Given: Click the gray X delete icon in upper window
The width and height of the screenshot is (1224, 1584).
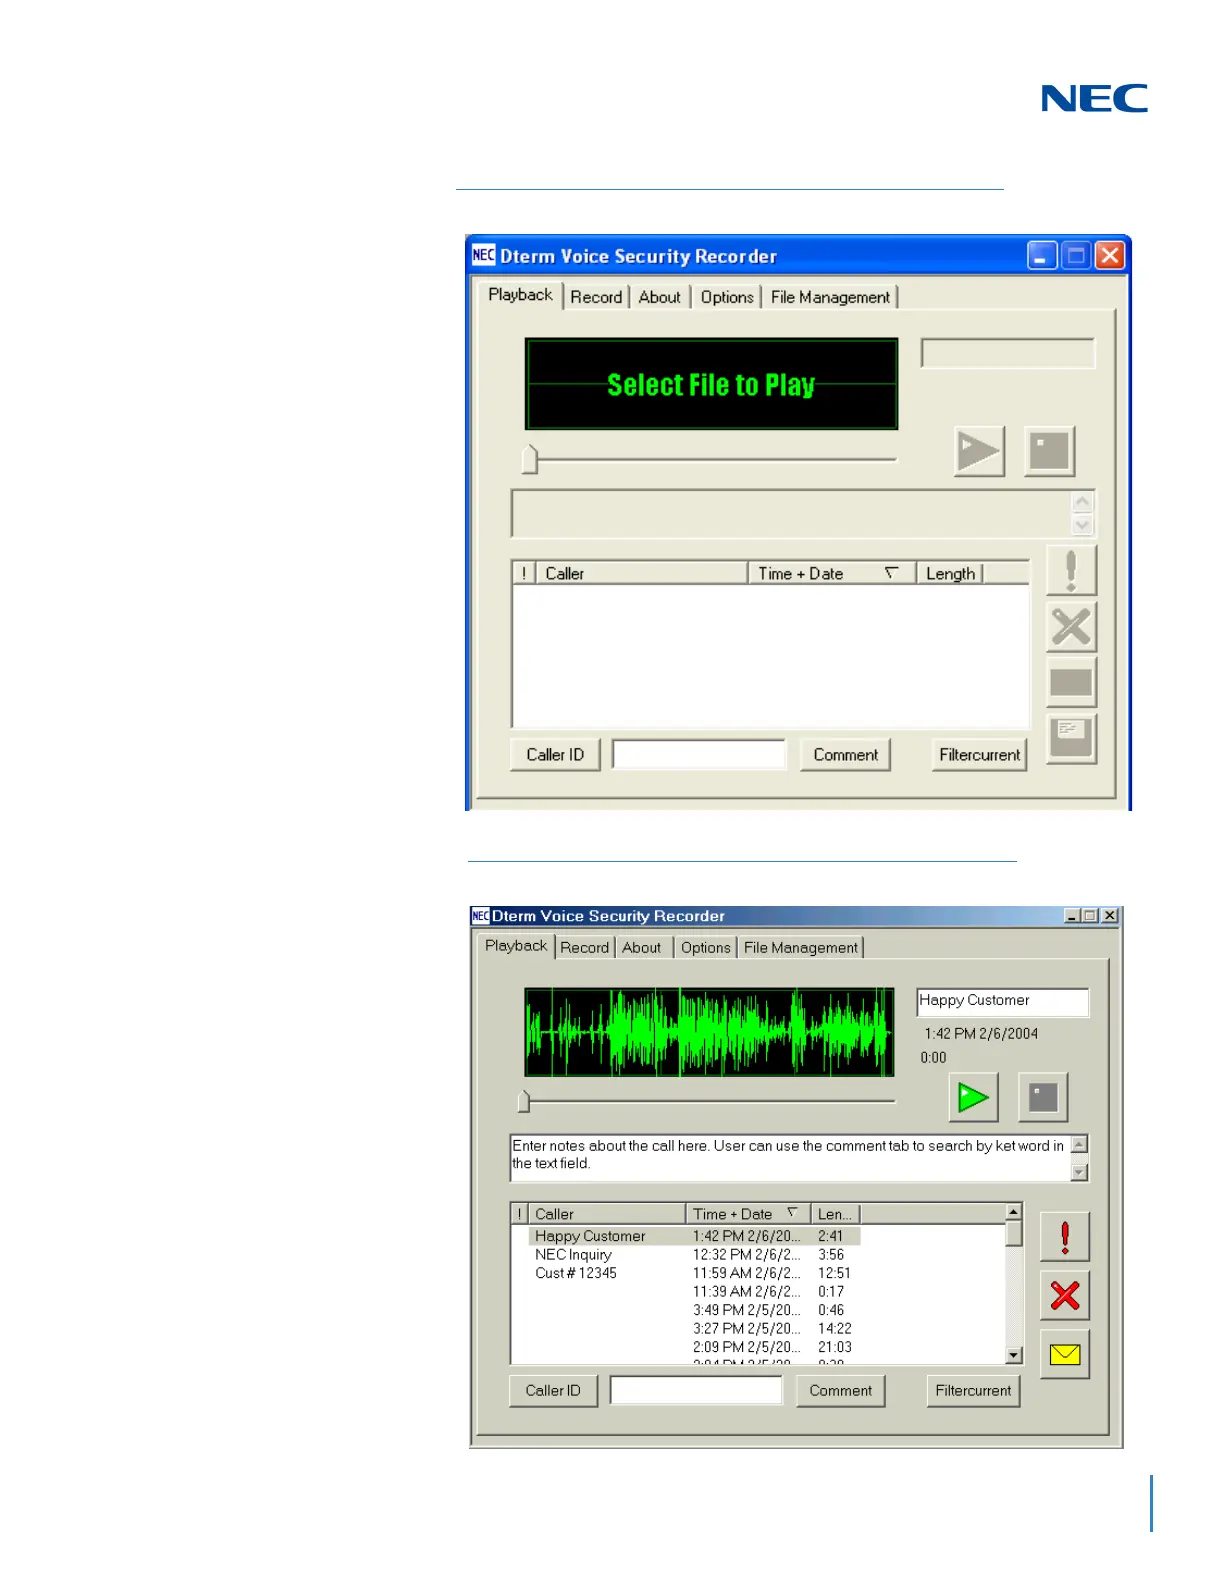Looking at the screenshot, I should click(x=1071, y=627).
